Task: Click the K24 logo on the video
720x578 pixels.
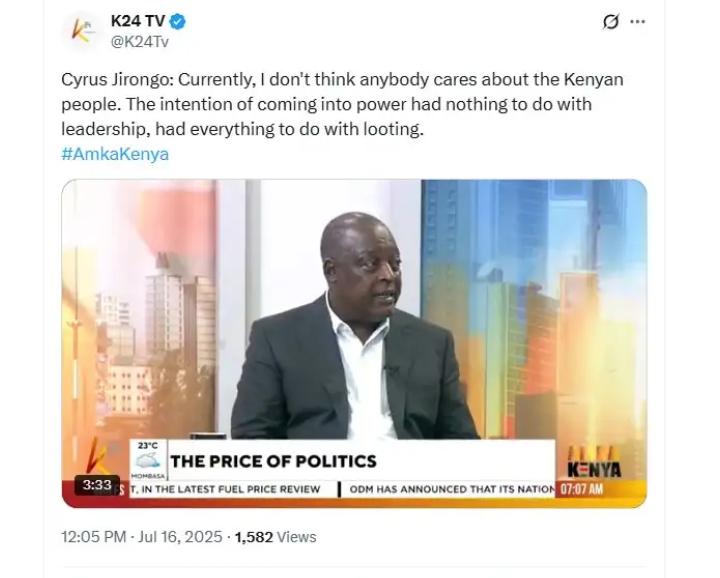Action: (x=98, y=455)
